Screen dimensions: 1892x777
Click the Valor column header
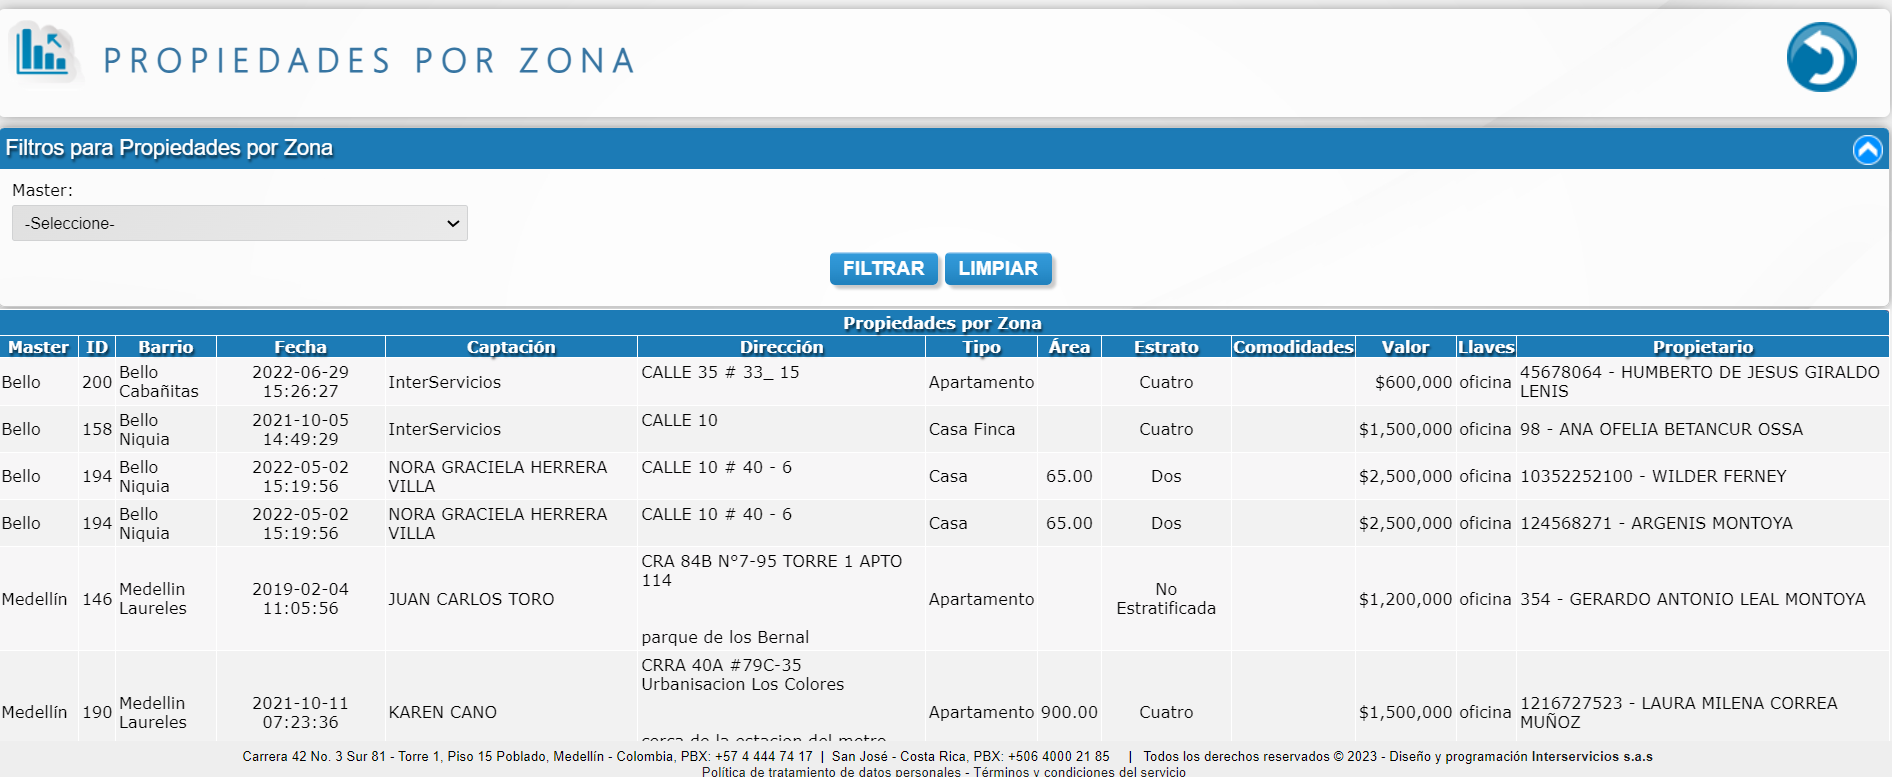point(1405,347)
